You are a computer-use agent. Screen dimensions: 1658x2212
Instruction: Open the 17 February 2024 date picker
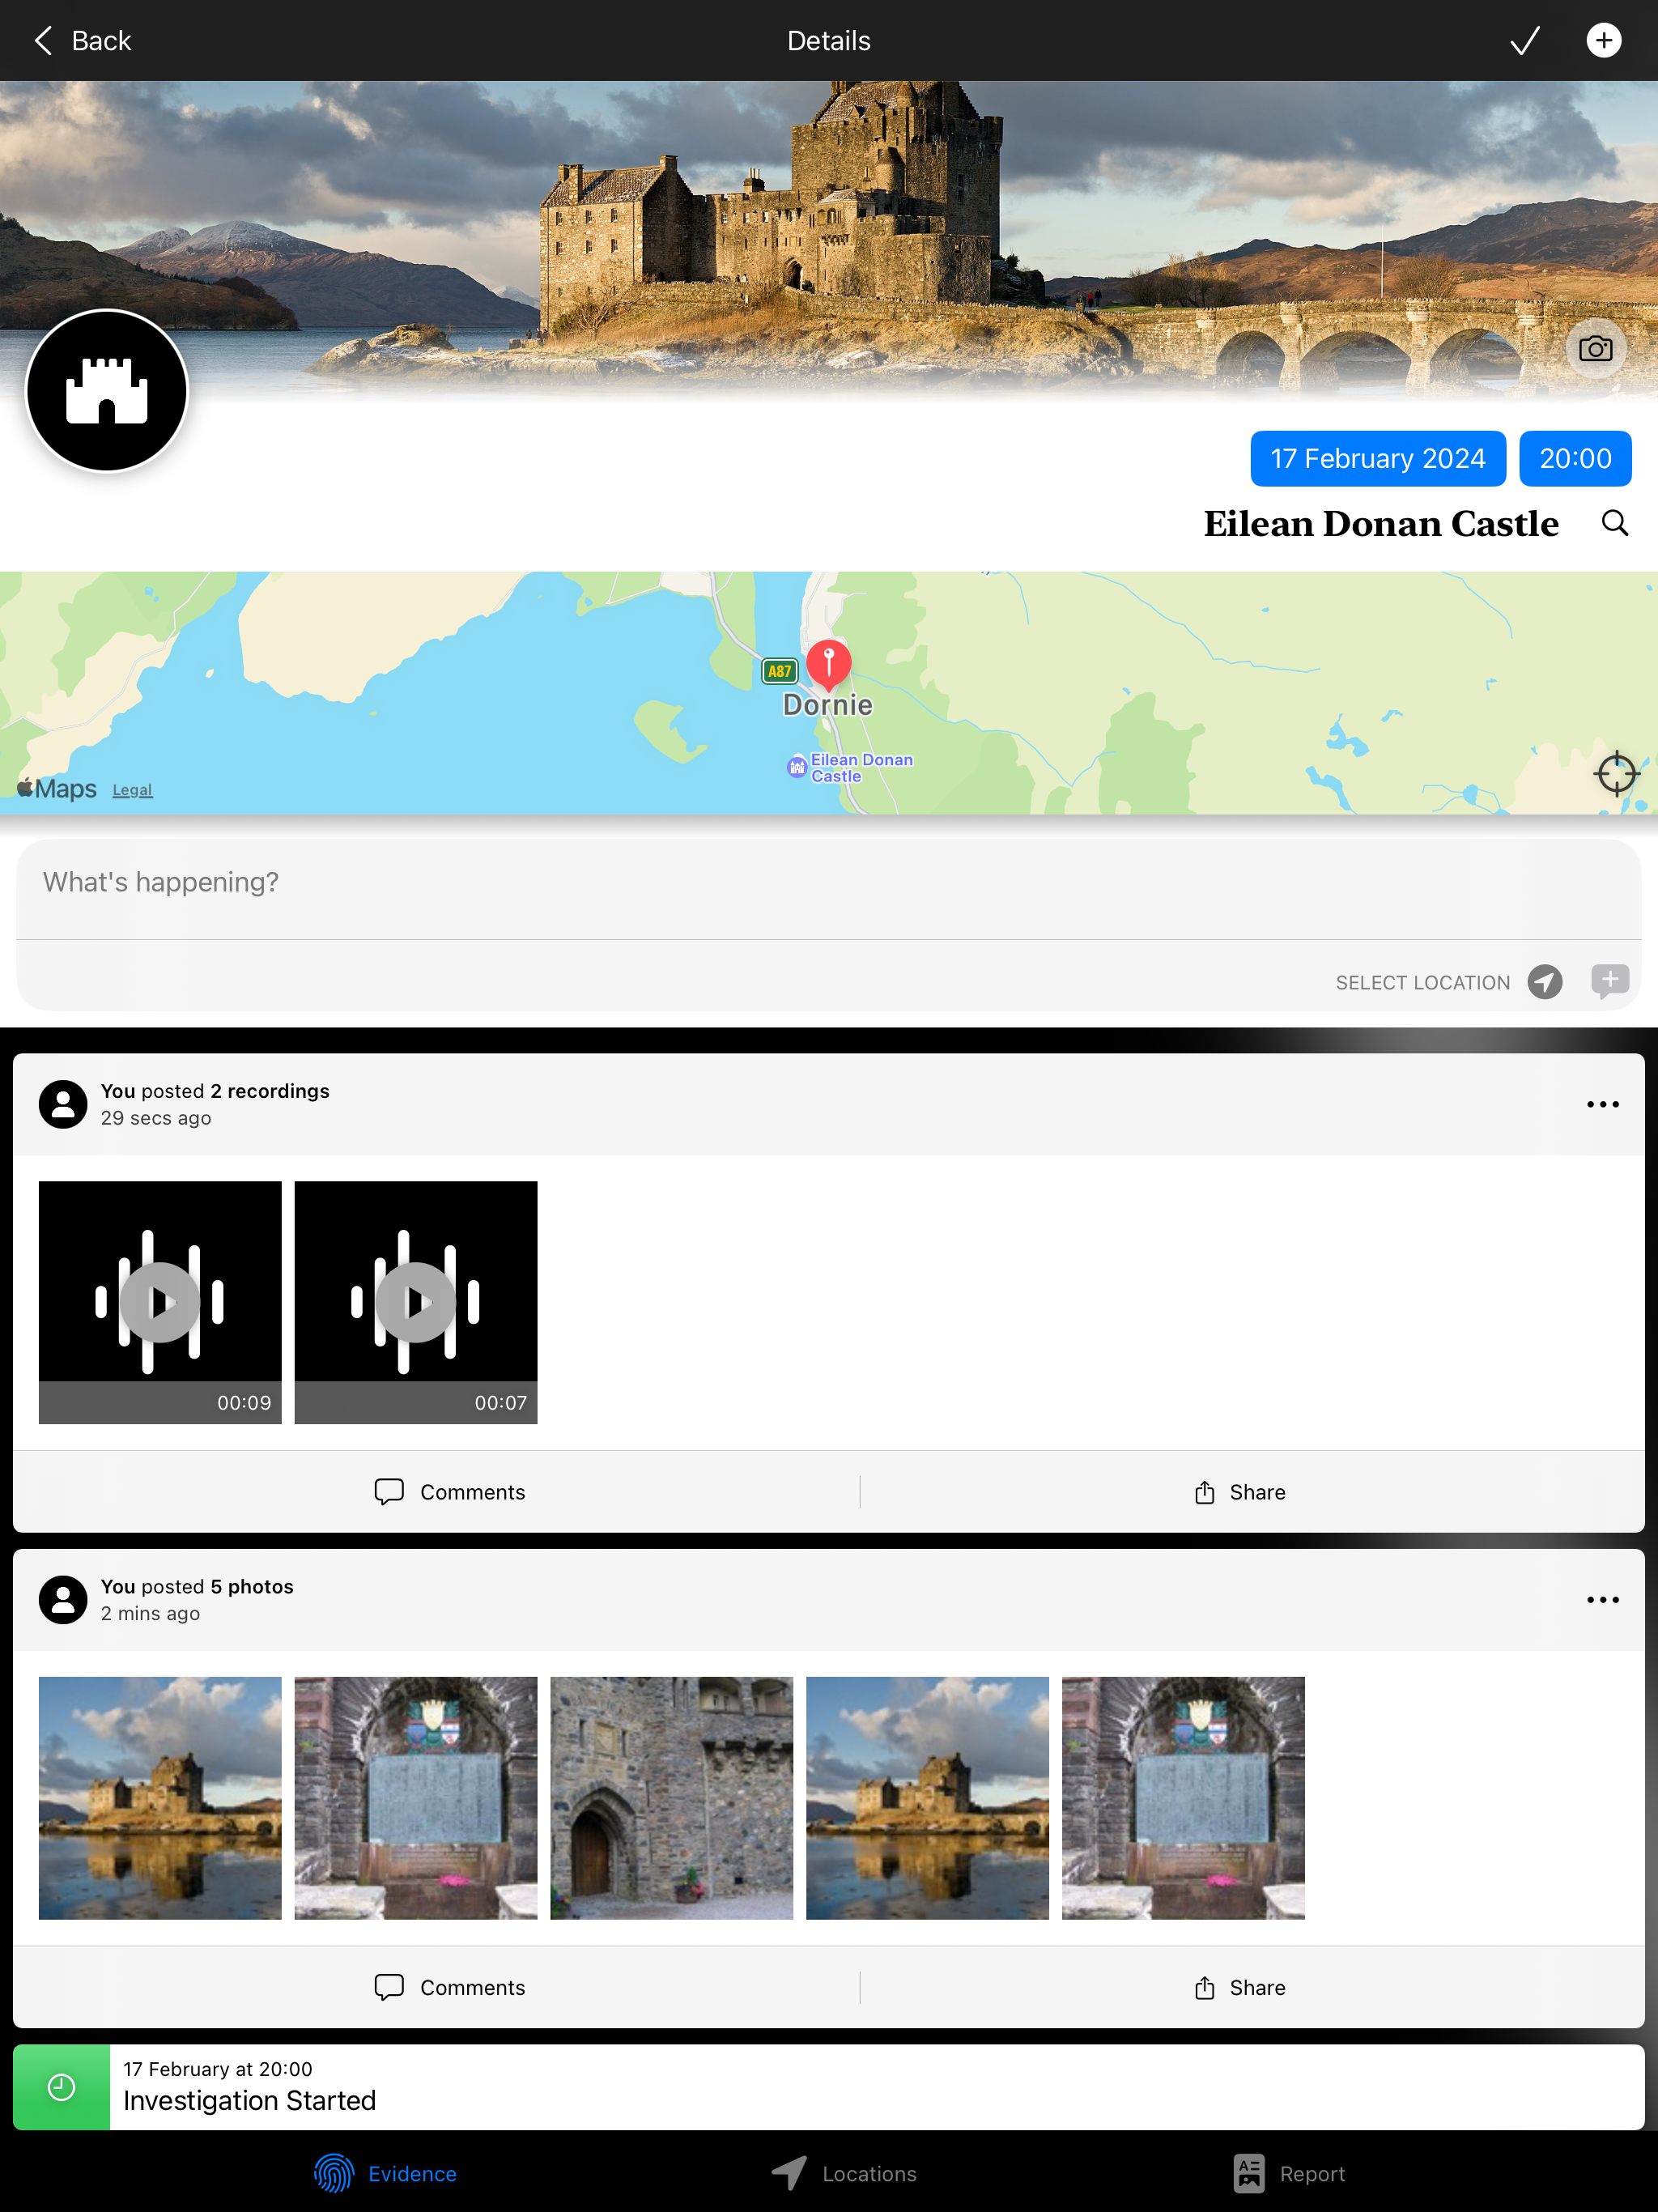[x=1377, y=459]
